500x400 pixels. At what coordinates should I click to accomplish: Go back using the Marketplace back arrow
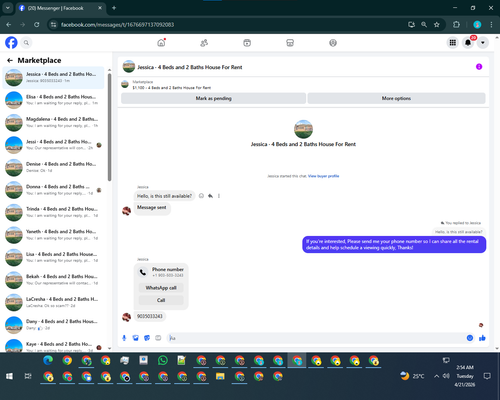(10, 60)
